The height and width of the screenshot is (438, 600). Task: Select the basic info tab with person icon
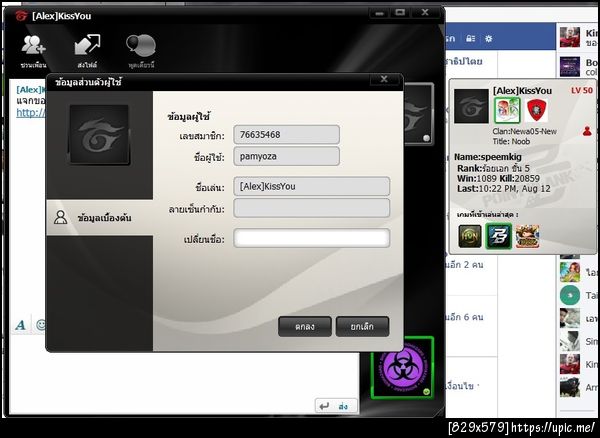99,218
